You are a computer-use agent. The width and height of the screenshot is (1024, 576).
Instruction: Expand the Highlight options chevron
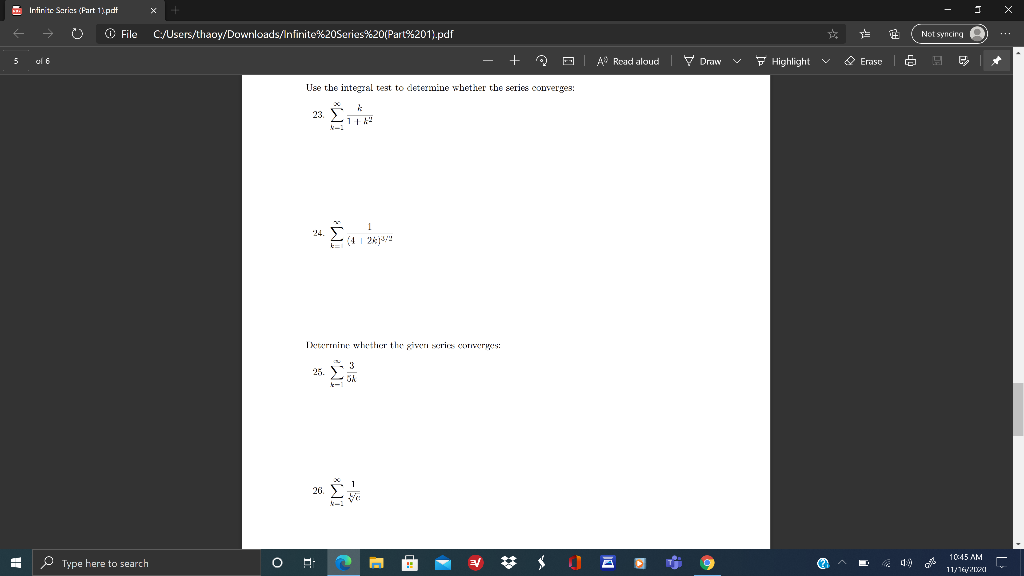[825, 61]
